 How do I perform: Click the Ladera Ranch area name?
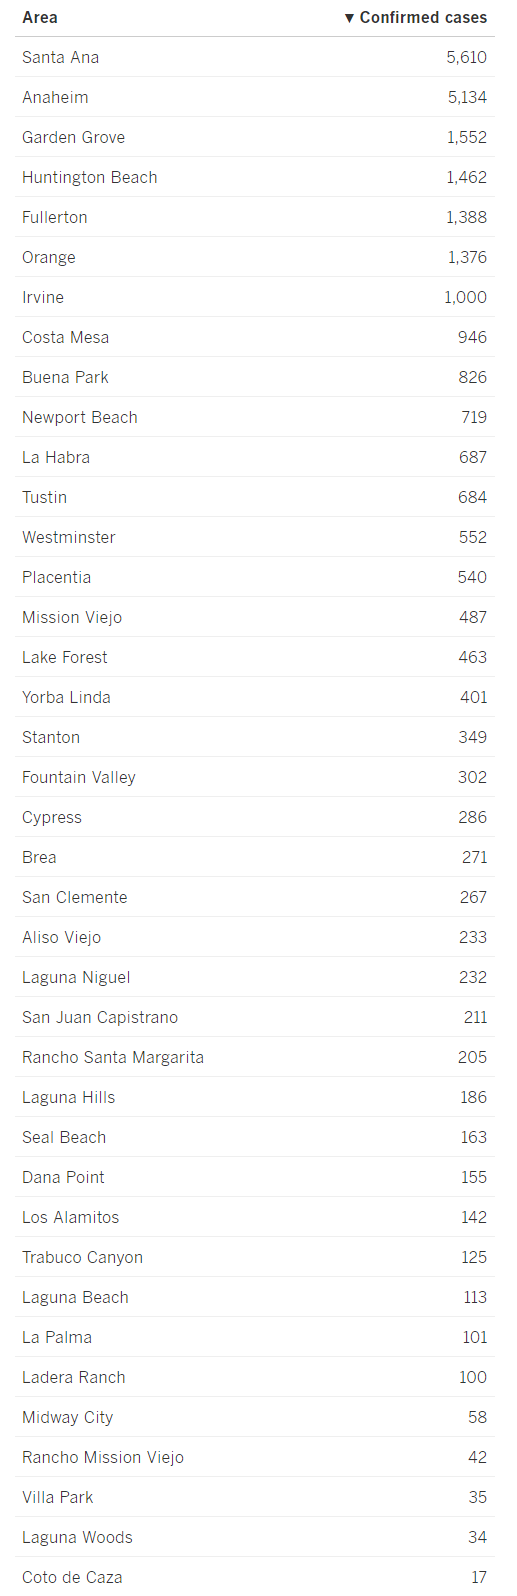74,1377
